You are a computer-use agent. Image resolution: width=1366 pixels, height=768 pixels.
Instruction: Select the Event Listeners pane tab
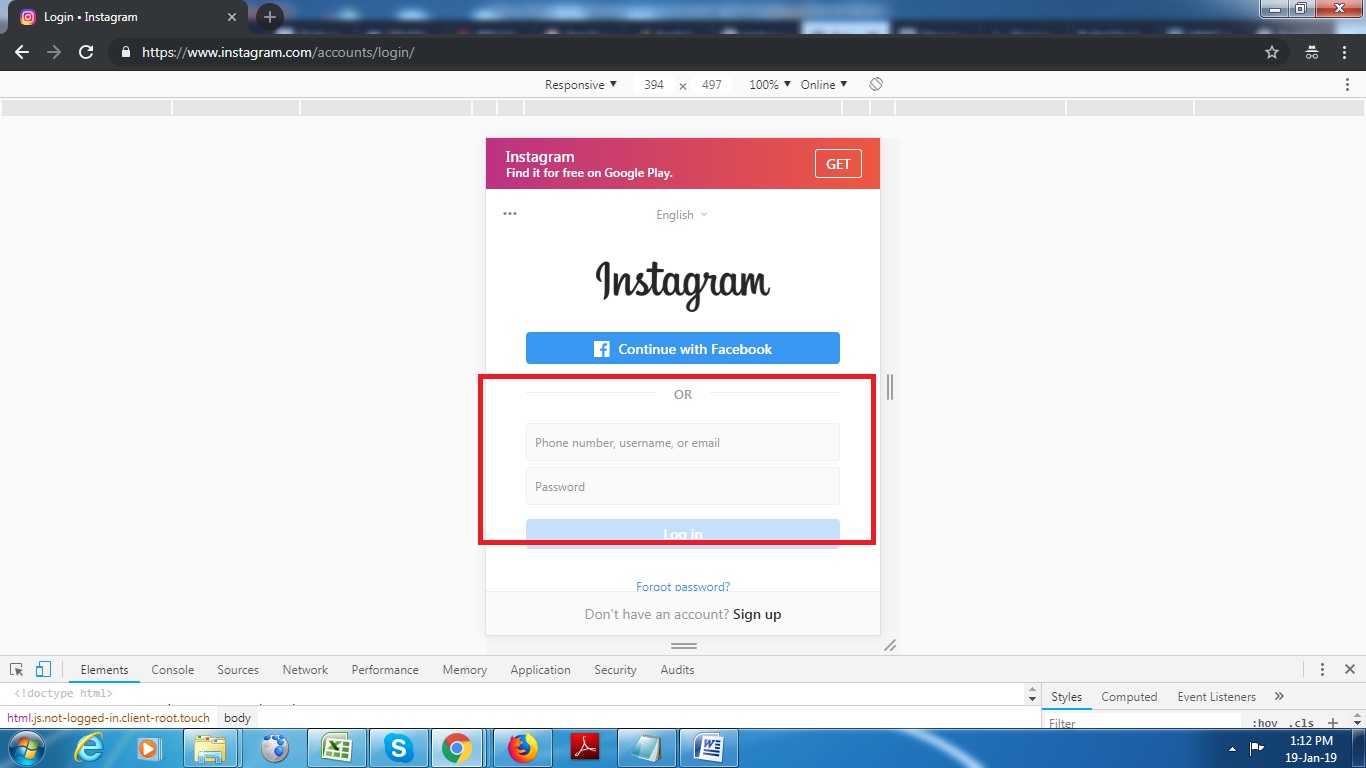coord(1216,697)
